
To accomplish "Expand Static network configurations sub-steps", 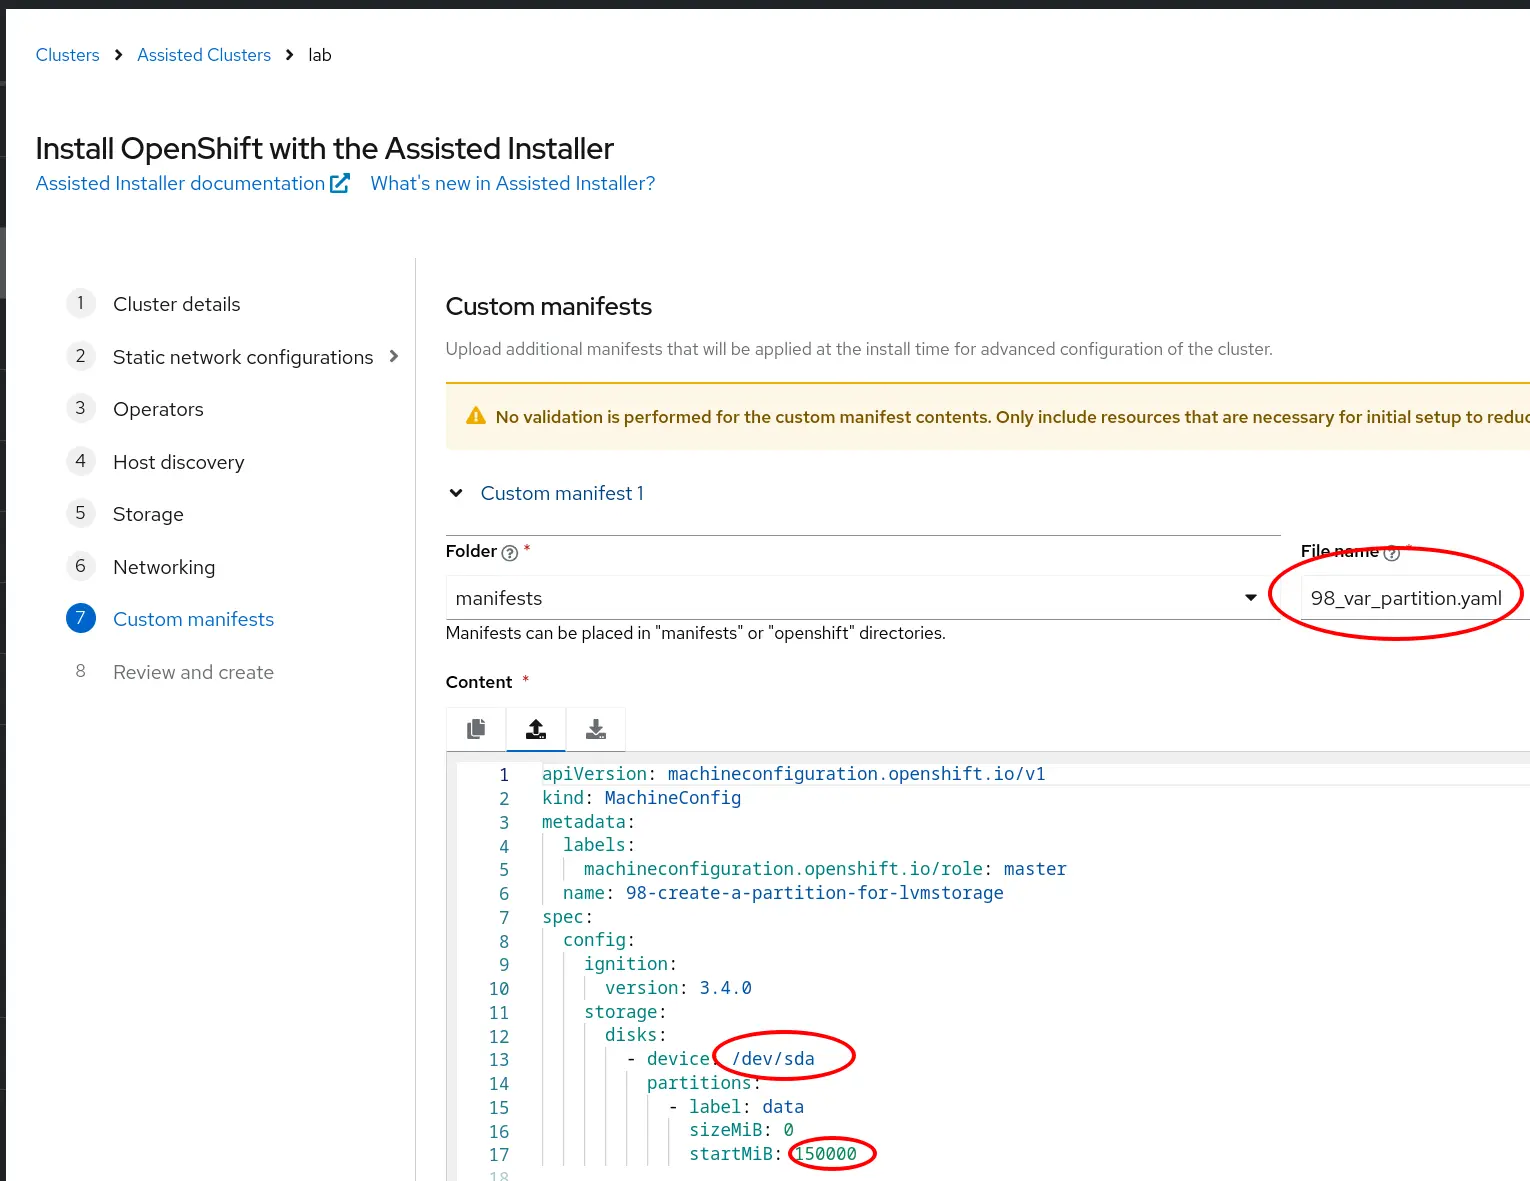I will 394,356.
